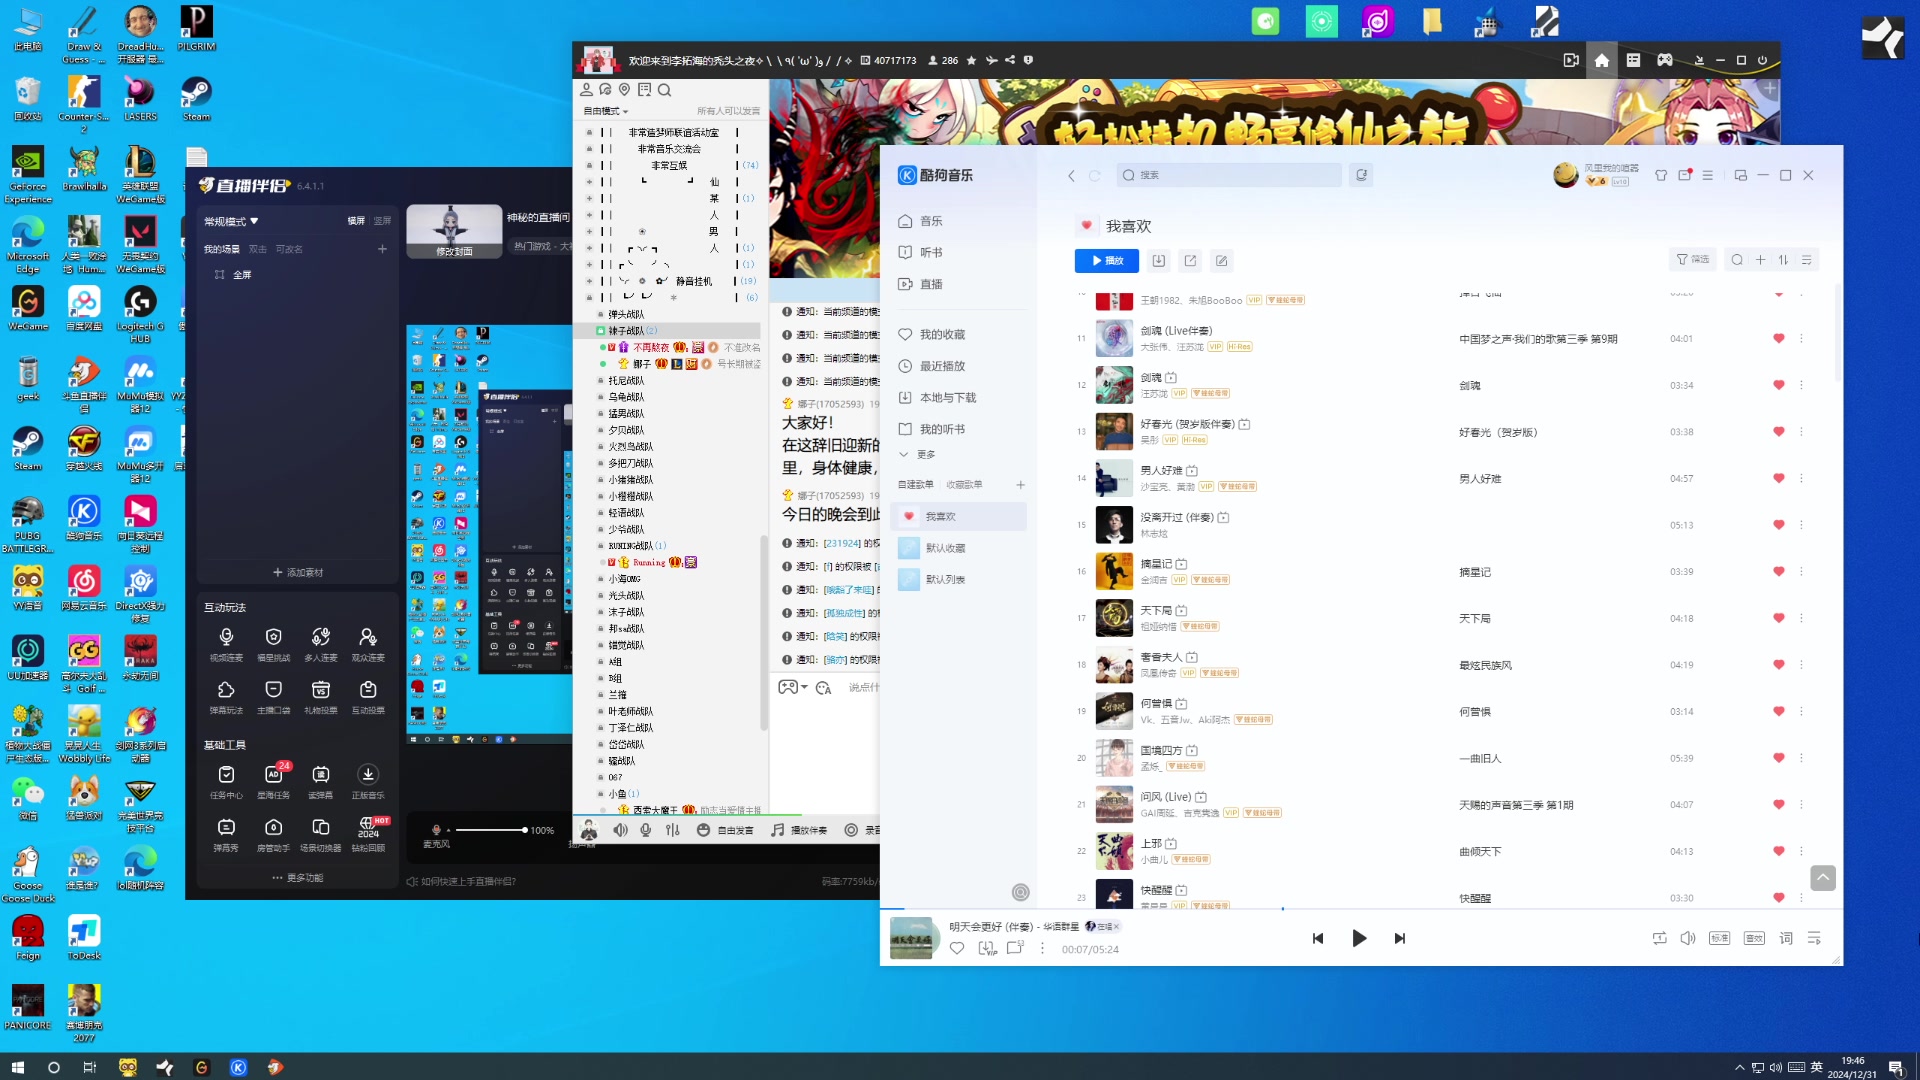1920x1080 pixels.
Task: Adjust microphone volume slider in 直播伴侣
Action: pos(490,830)
